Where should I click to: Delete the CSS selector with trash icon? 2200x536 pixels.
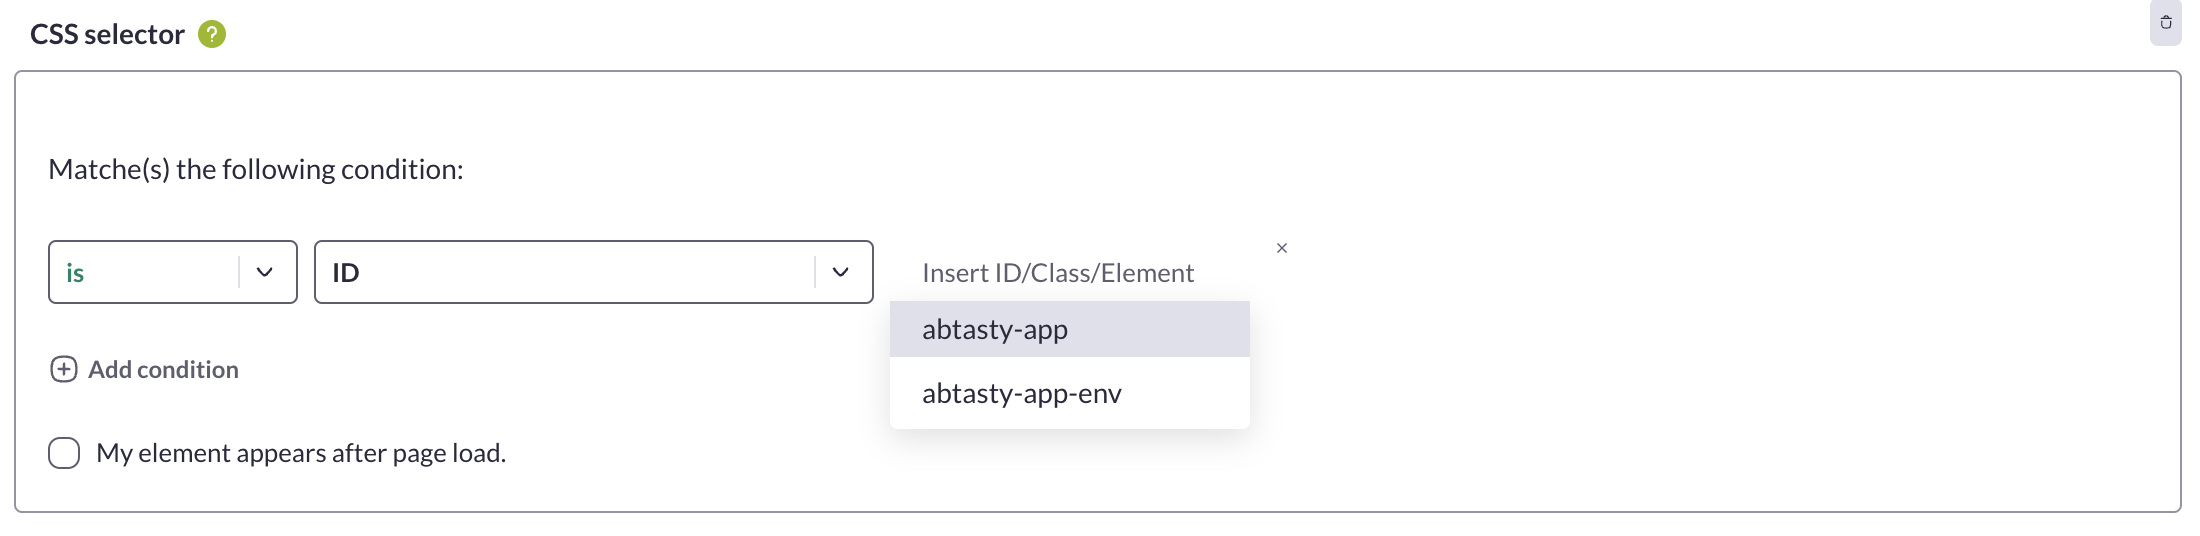[2166, 22]
